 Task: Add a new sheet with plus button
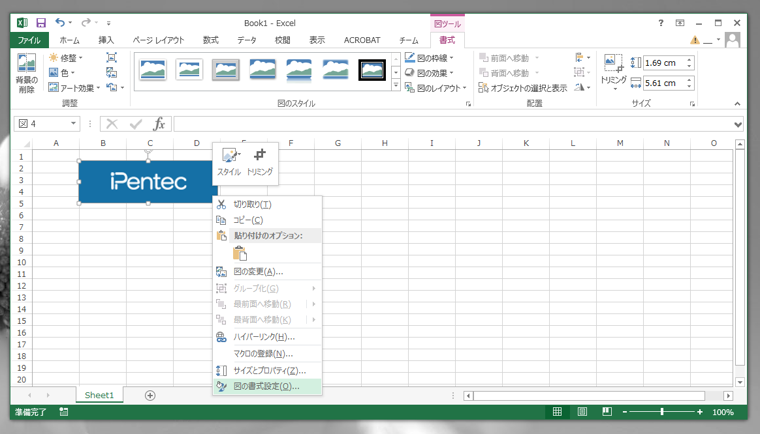150,396
